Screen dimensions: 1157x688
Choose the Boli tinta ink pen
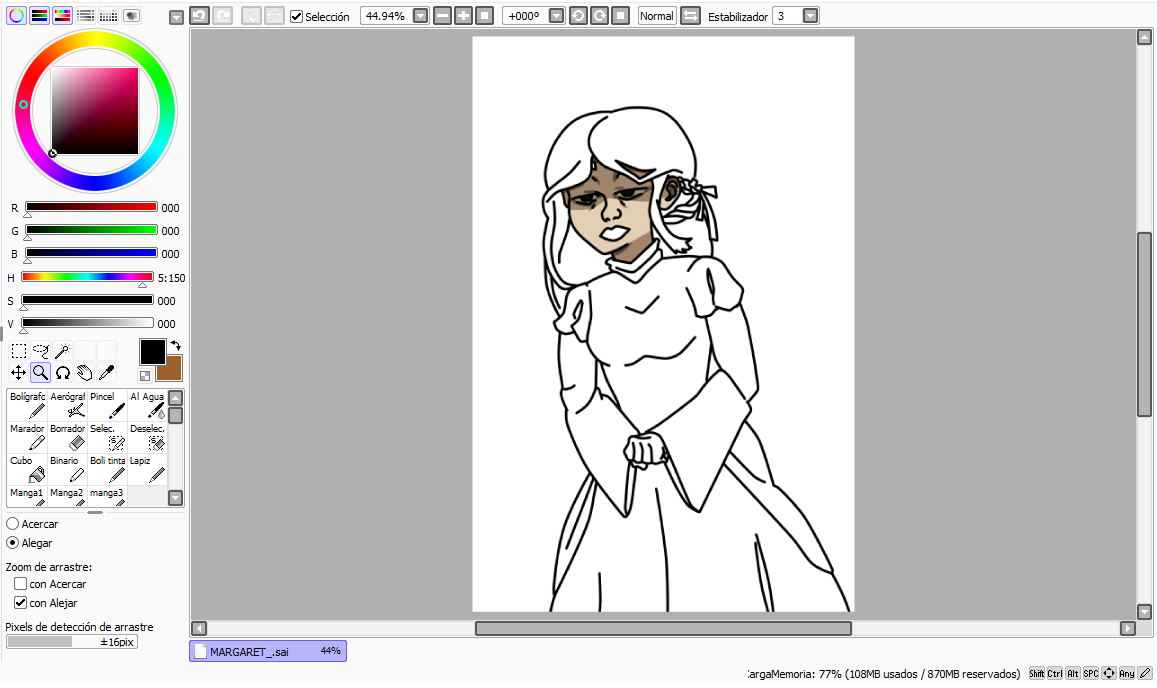[x=108, y=469]
